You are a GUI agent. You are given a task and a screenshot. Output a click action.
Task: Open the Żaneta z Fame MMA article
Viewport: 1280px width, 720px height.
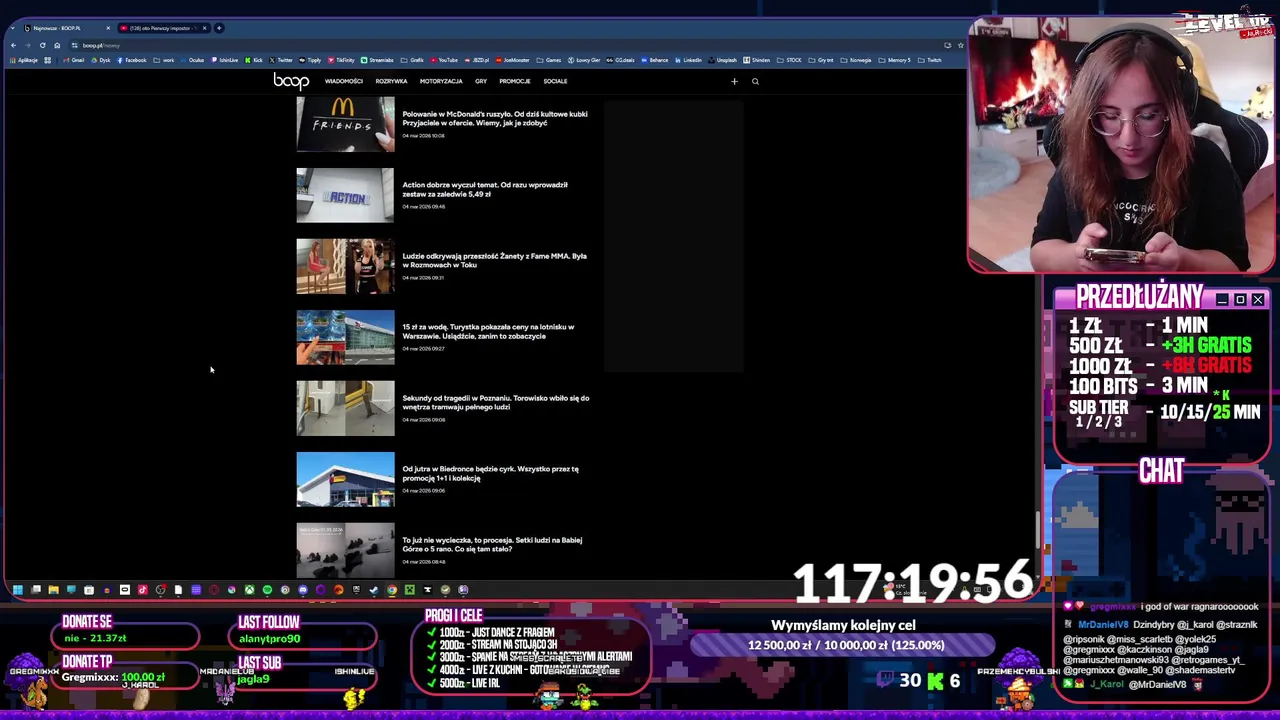(494, 260)
